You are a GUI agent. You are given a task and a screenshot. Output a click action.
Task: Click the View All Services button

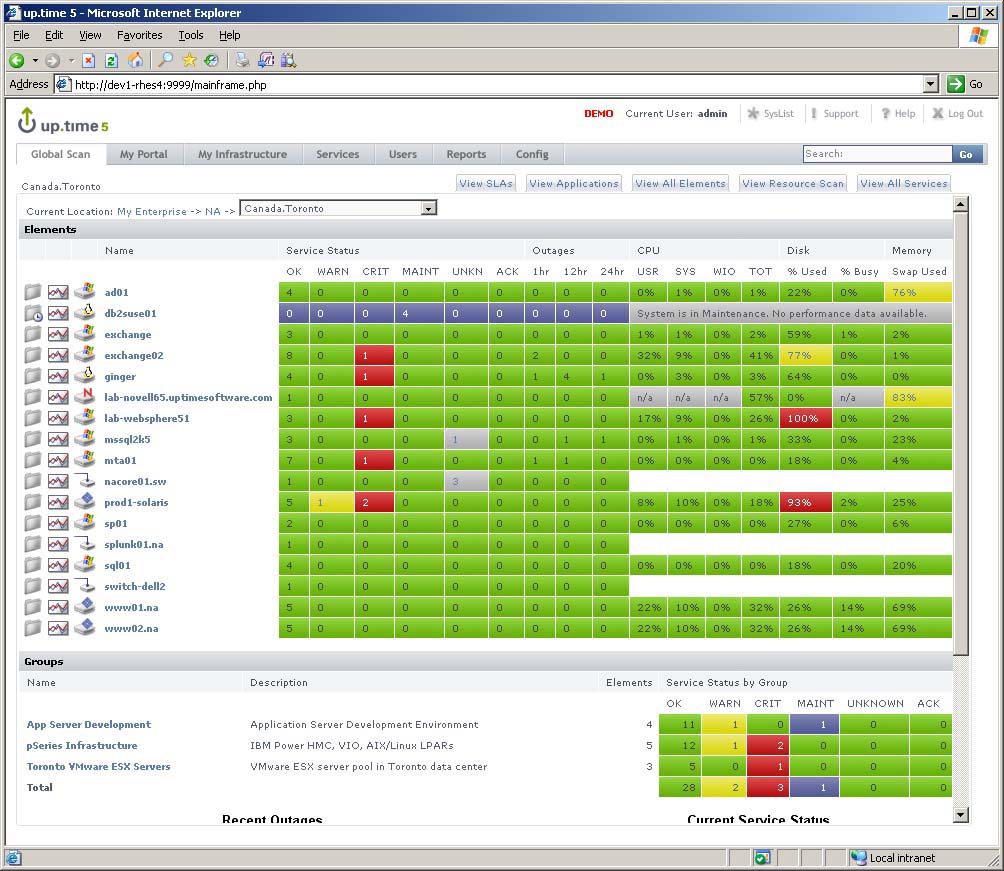903,184
